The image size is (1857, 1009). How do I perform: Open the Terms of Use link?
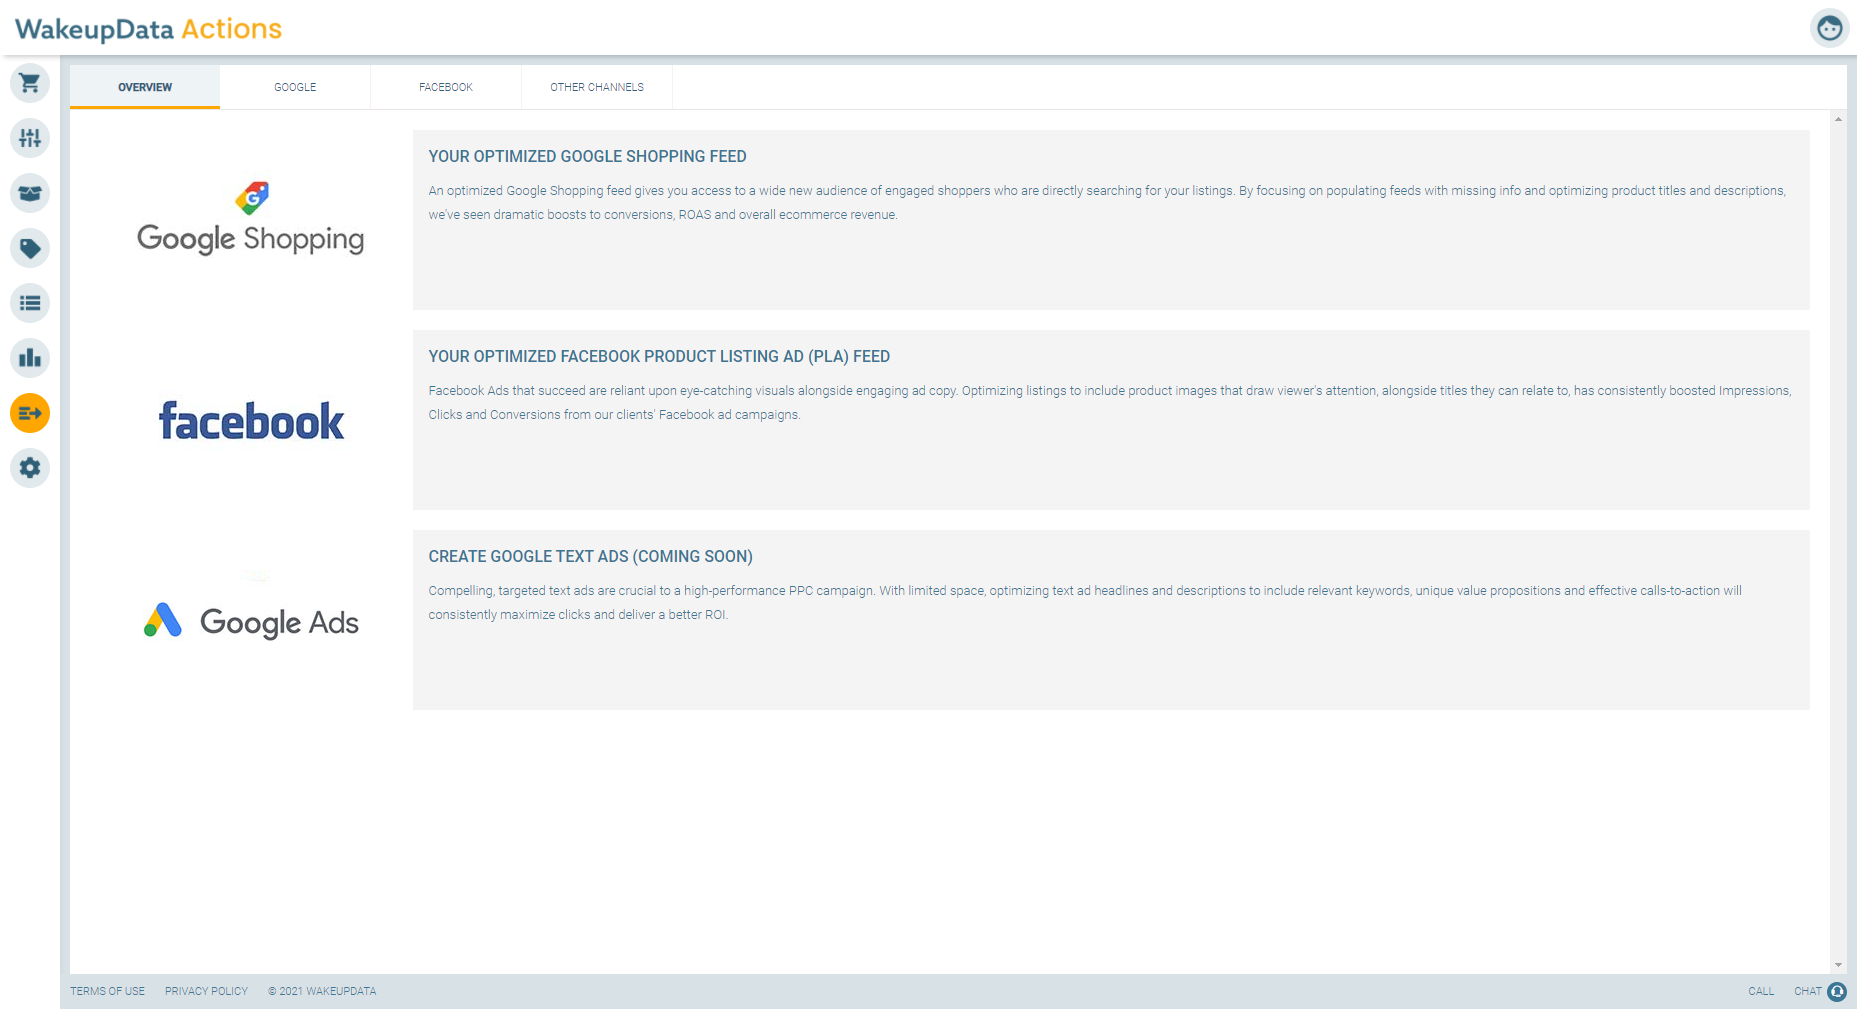[107, 991]
